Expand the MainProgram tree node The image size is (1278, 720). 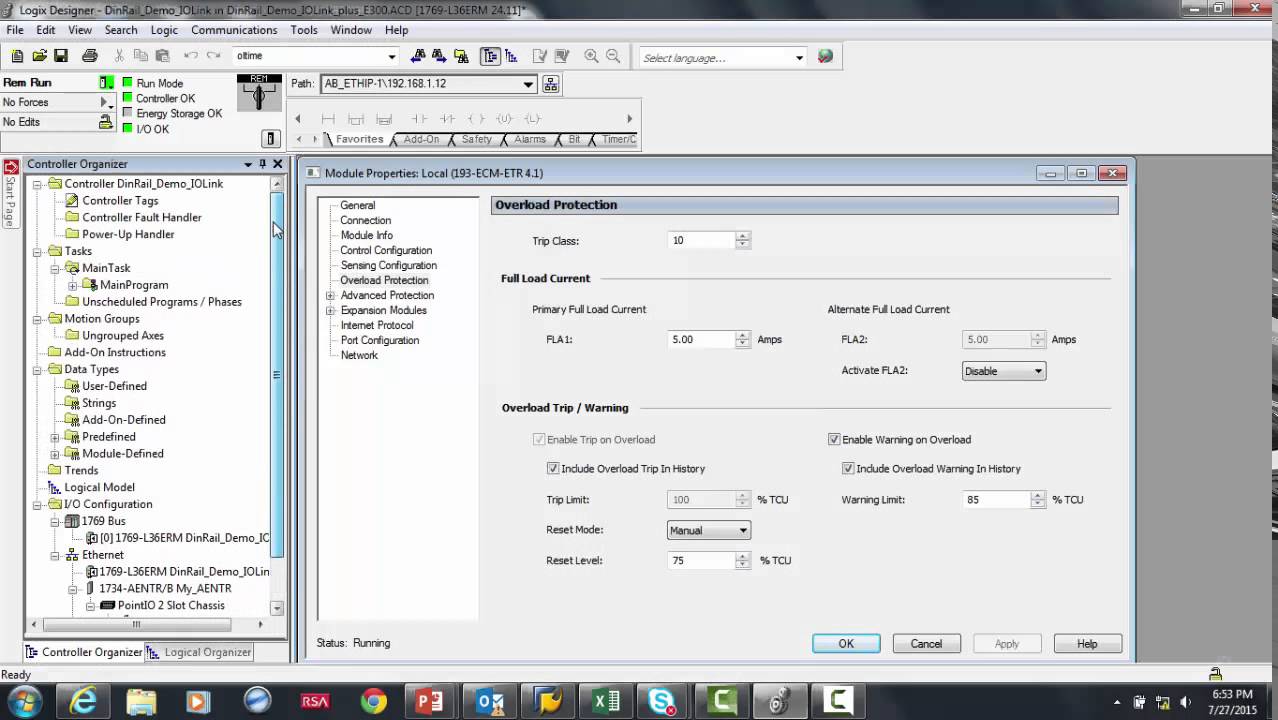pos(72,285)
